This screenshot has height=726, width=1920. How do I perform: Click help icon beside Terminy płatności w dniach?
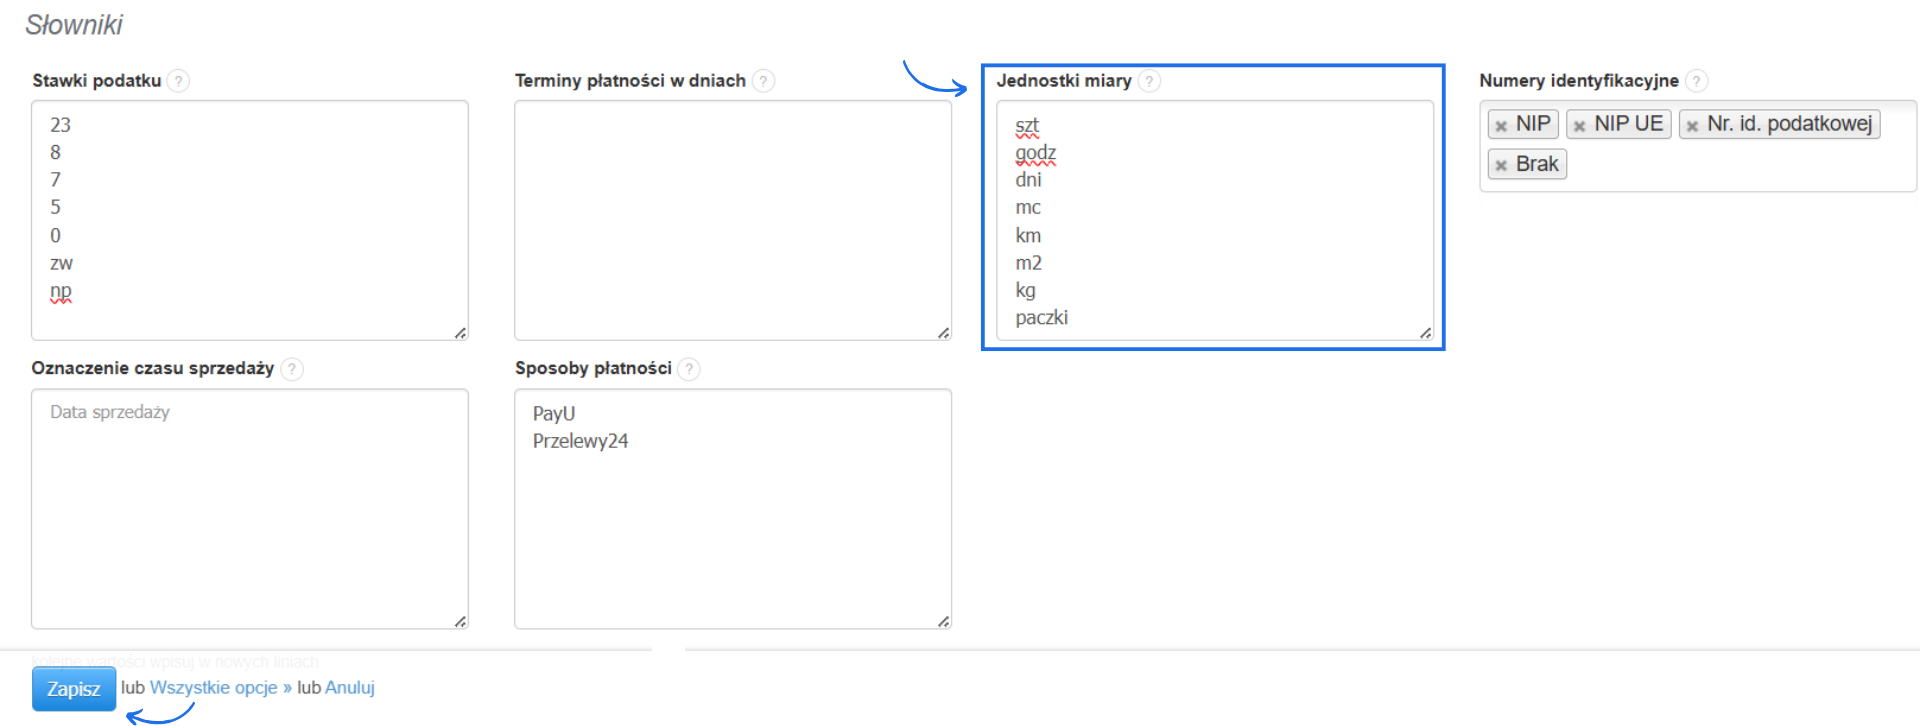pyautogui.click(x=763, y=81)
